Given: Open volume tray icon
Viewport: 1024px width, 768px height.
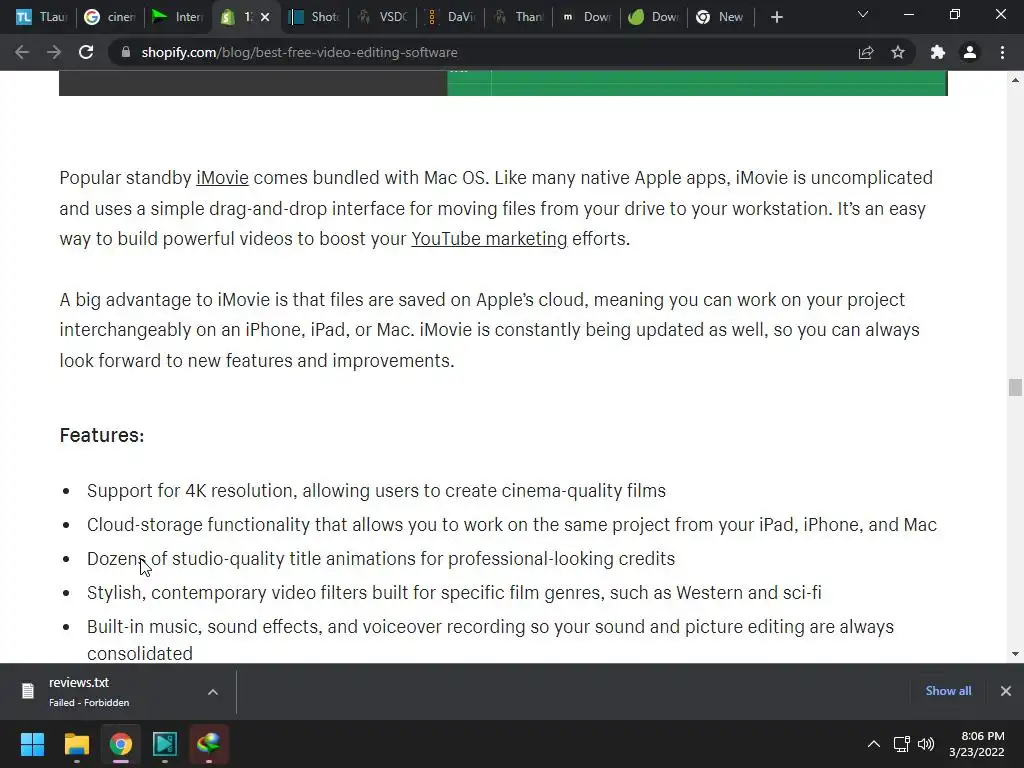Looking at the screenshot, I should pos(926,744).
